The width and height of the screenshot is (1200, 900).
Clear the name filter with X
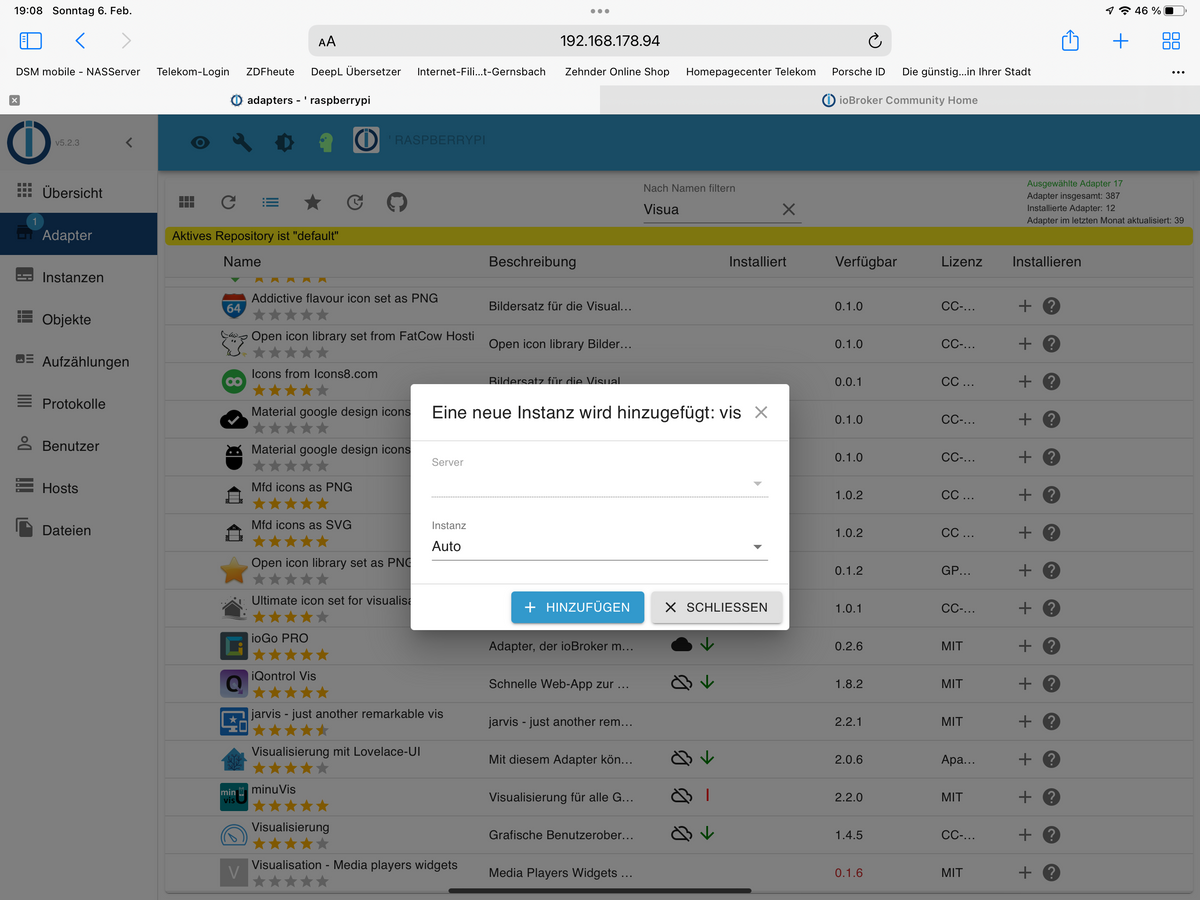[789, 209]
